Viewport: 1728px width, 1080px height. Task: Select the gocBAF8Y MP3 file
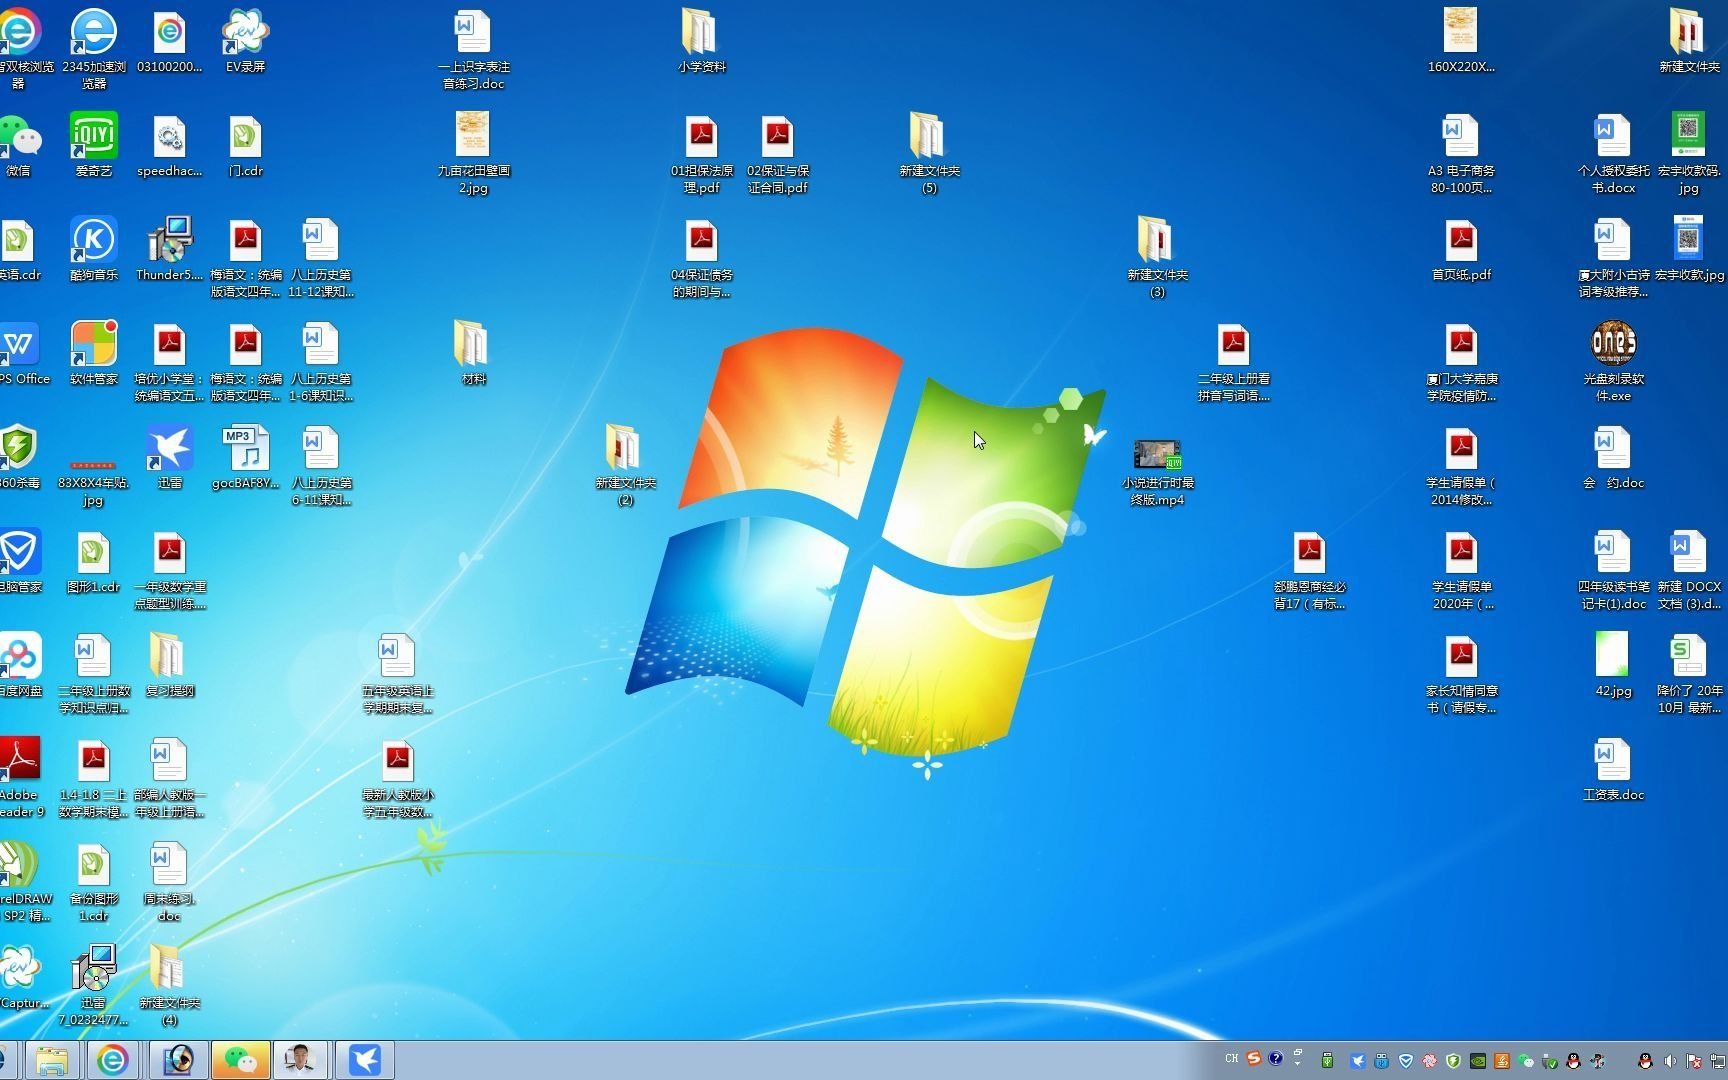tap(245, 457)
